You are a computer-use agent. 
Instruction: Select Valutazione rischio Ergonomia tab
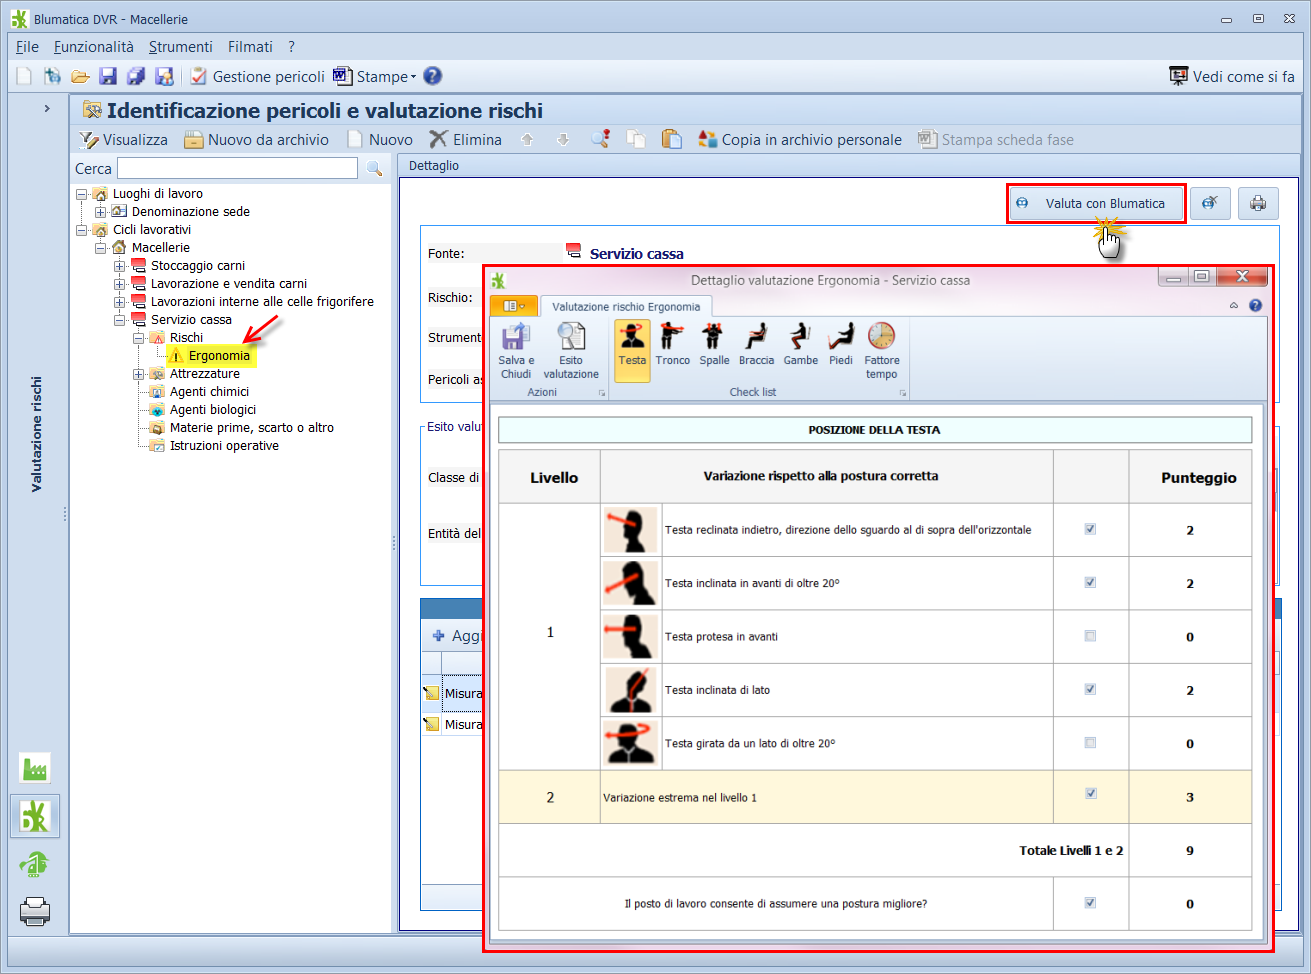[626, 307]
